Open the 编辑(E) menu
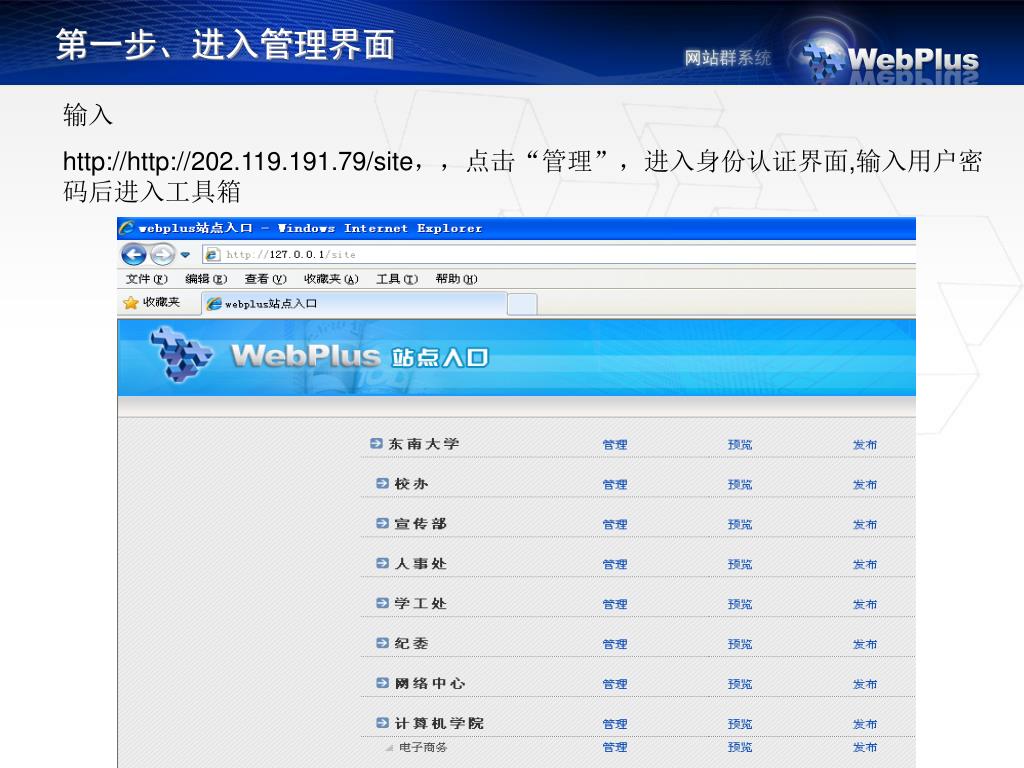 click(206, 279)
